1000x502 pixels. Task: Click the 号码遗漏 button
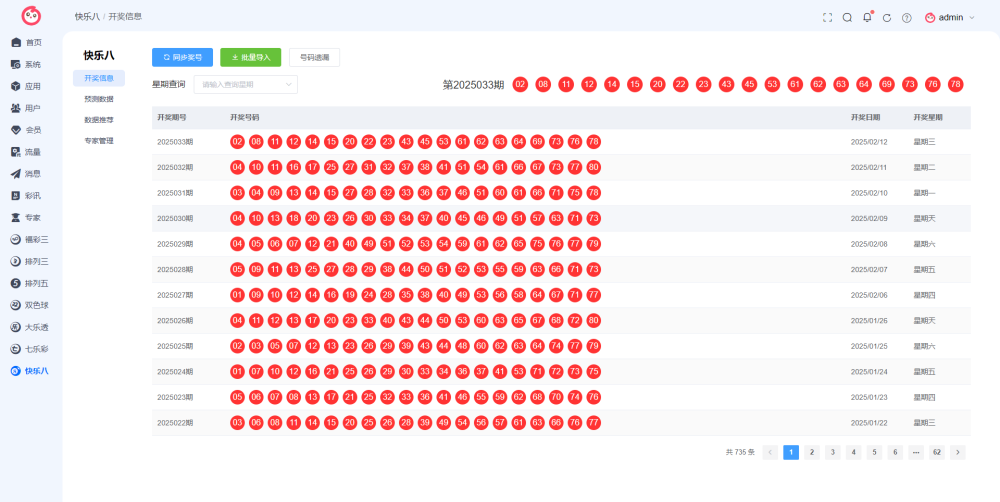[x=314, y=57]
